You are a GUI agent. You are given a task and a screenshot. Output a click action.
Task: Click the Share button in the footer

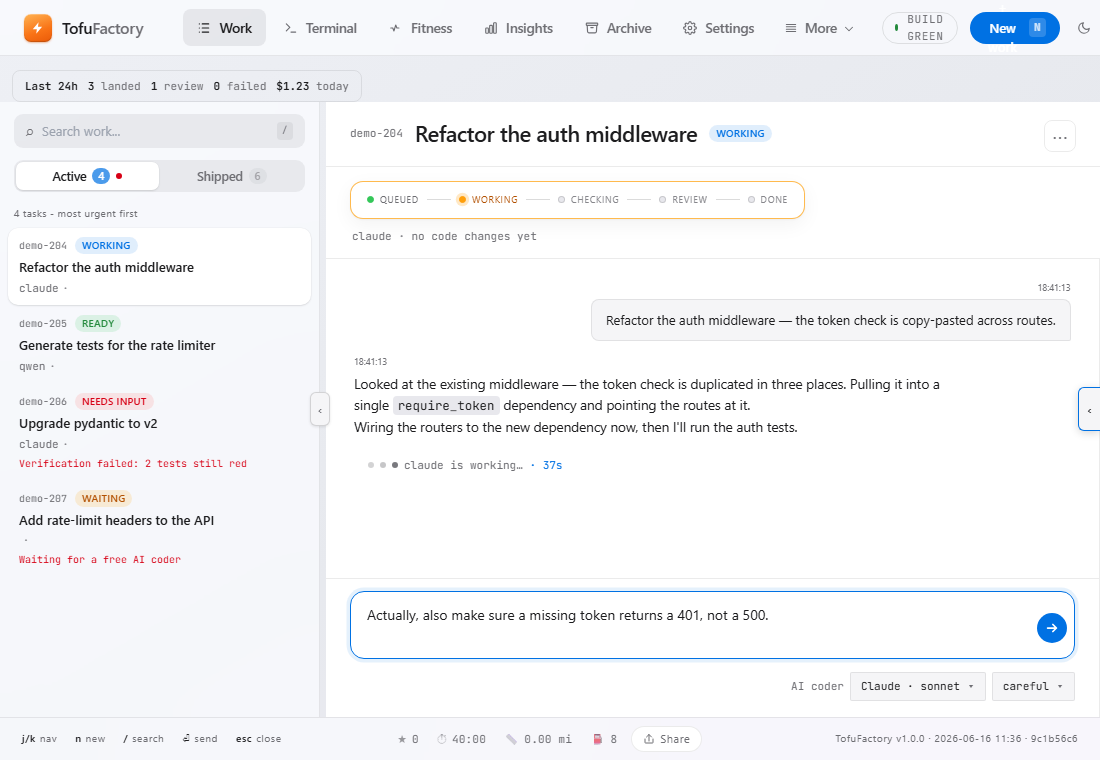point(666,739)
